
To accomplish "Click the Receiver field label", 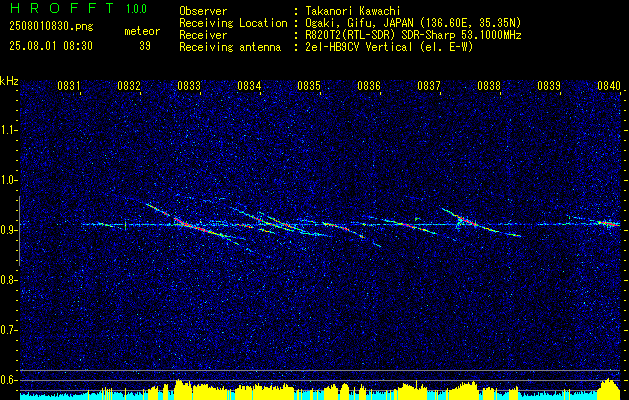I will pyautogui.click(x=203, y=35).
